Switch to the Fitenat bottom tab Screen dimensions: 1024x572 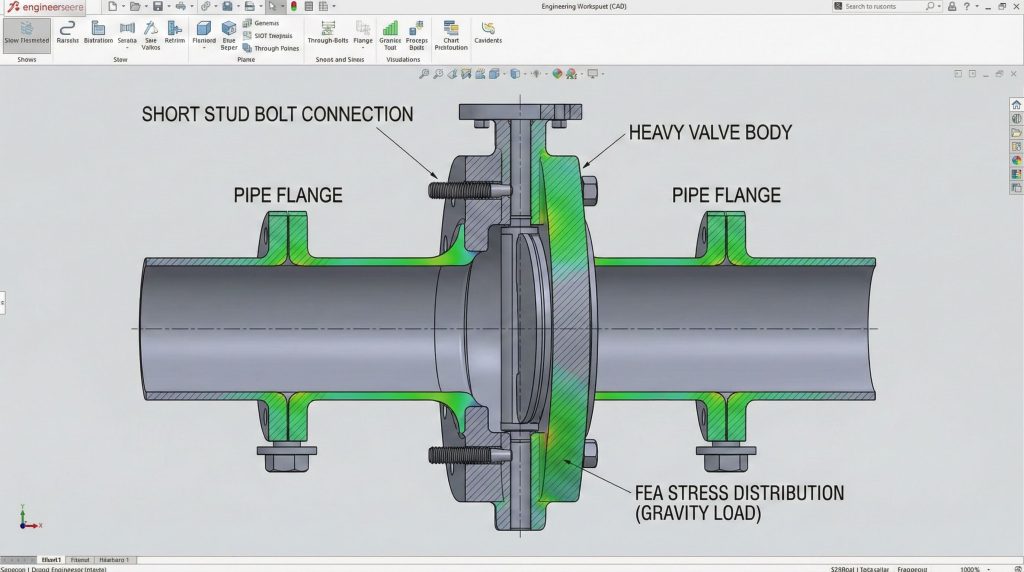tap(81, 559)
